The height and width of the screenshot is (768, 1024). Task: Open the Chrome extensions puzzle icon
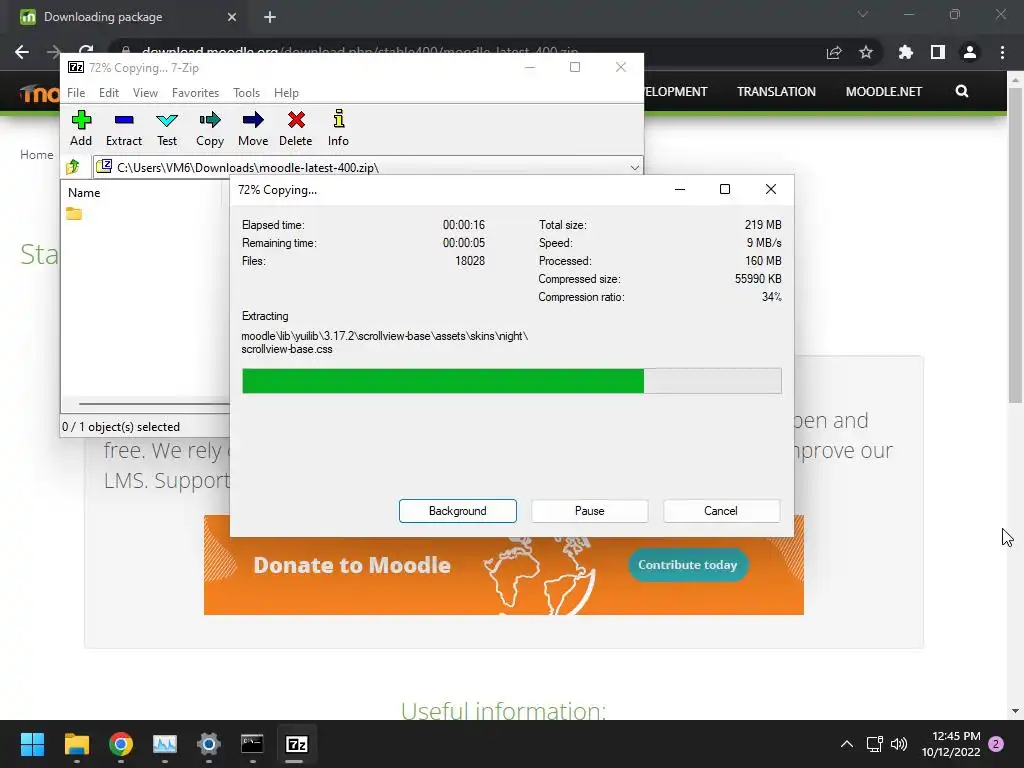tap(906, 52)
